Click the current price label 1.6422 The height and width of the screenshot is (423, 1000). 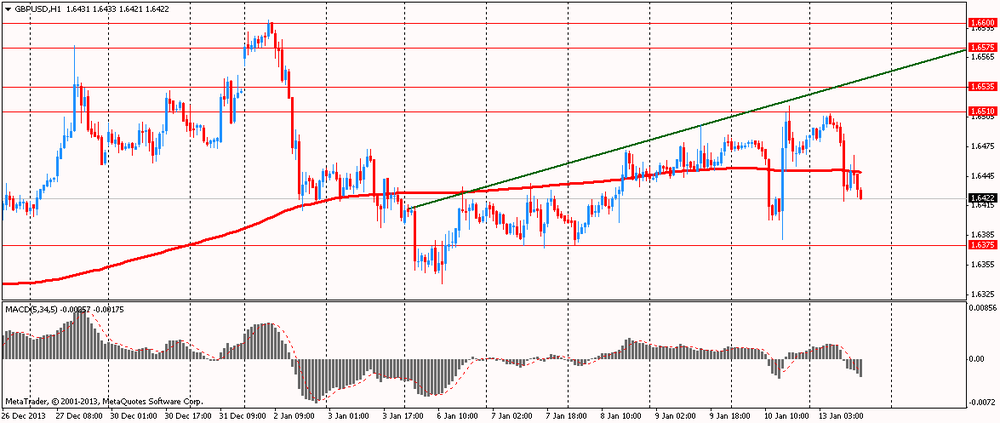point(982,198)
